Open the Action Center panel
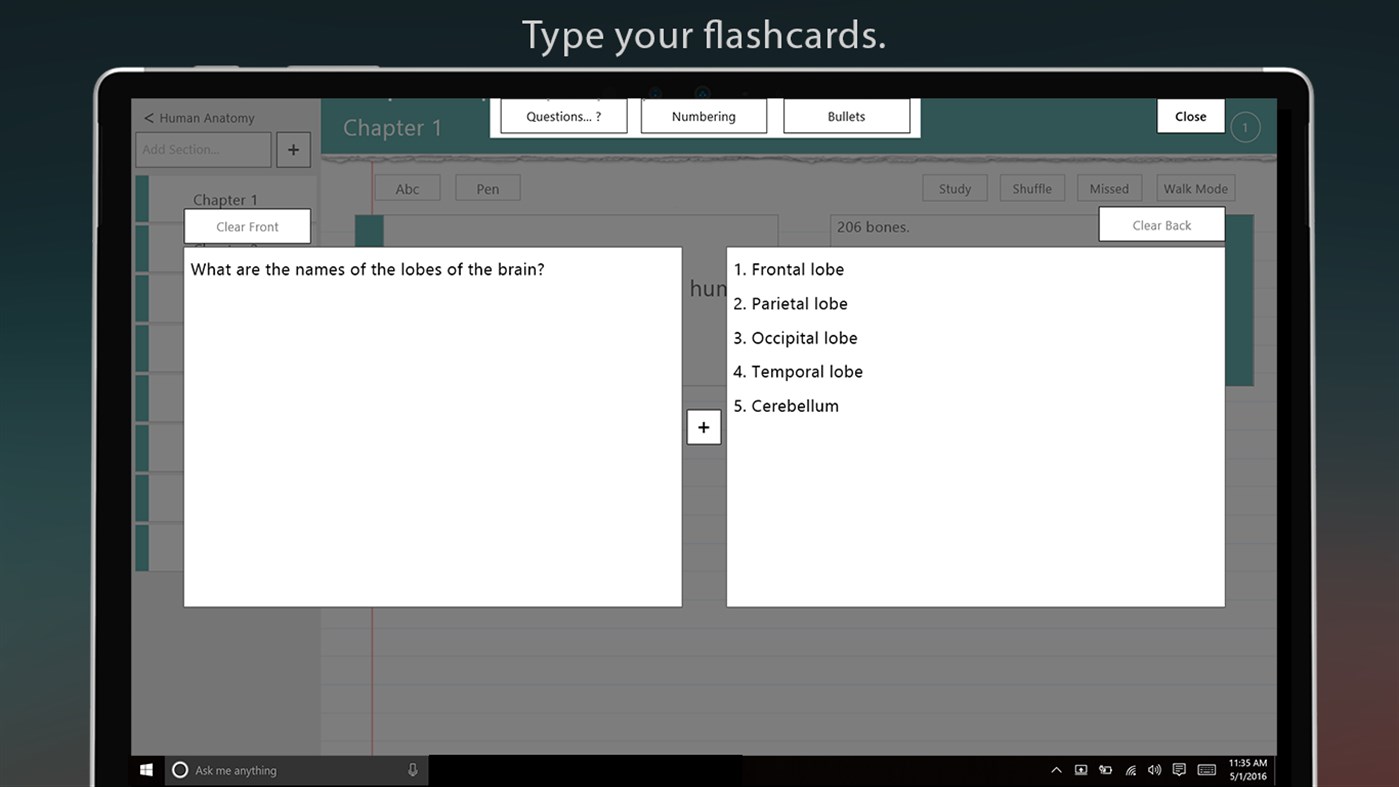 [x=1179, y=769]
